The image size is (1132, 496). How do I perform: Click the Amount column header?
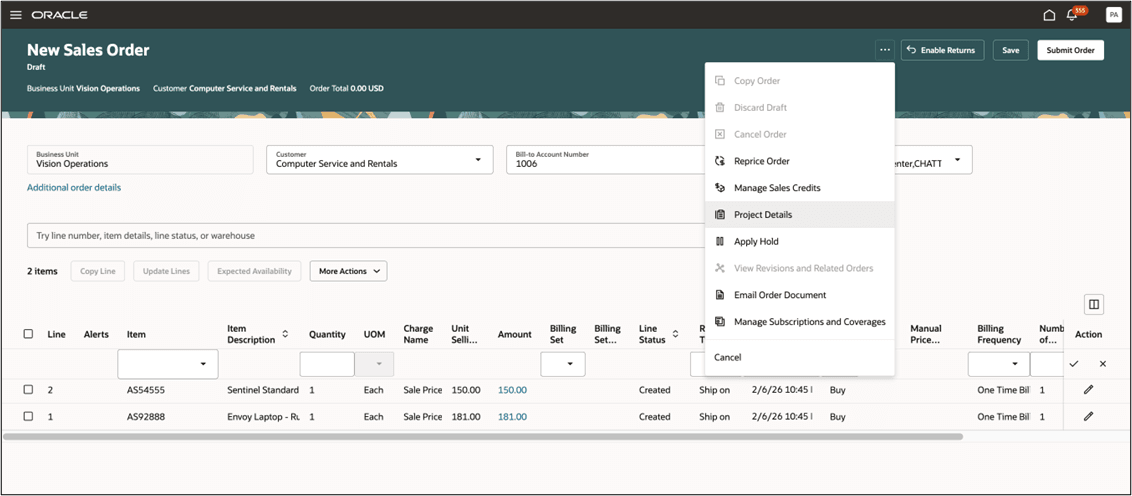pos(514,334)
